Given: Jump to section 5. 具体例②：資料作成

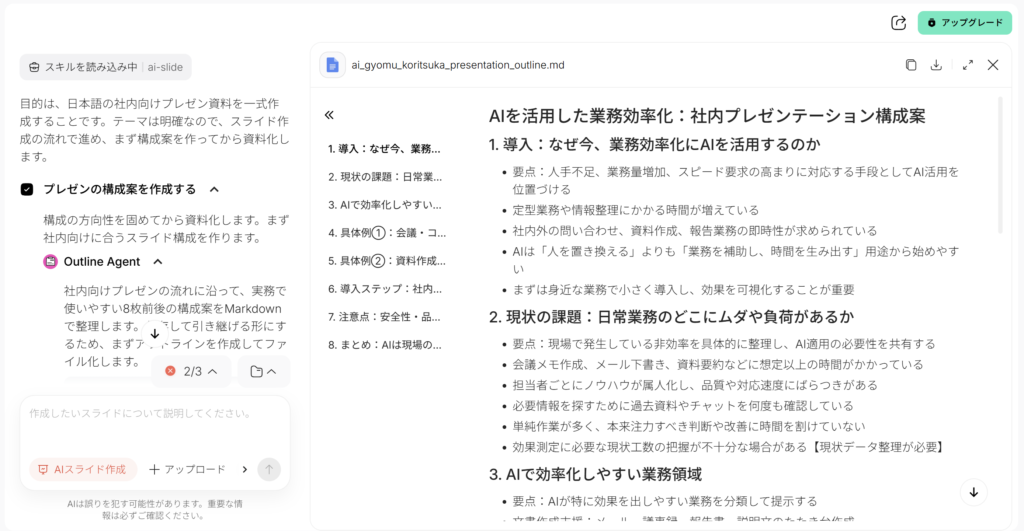Looking at the screenshot, I should [387, 261].
